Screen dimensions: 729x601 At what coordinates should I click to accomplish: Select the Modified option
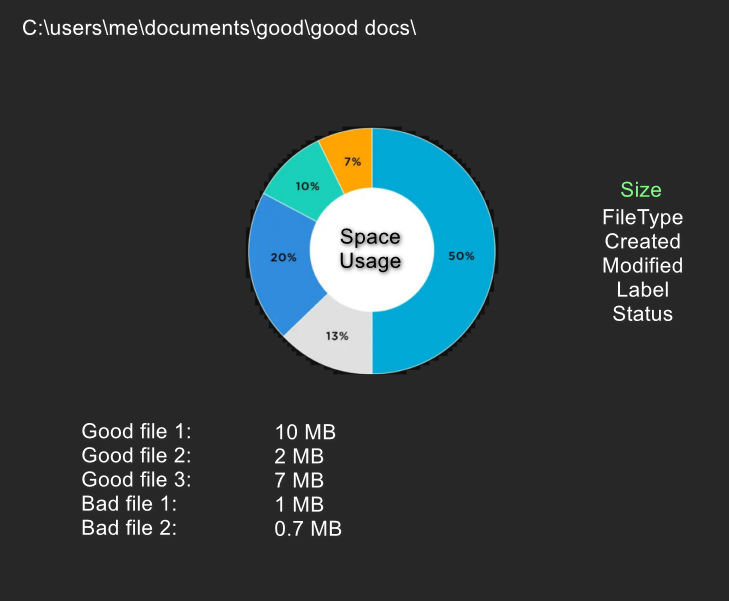click(642, 265)
